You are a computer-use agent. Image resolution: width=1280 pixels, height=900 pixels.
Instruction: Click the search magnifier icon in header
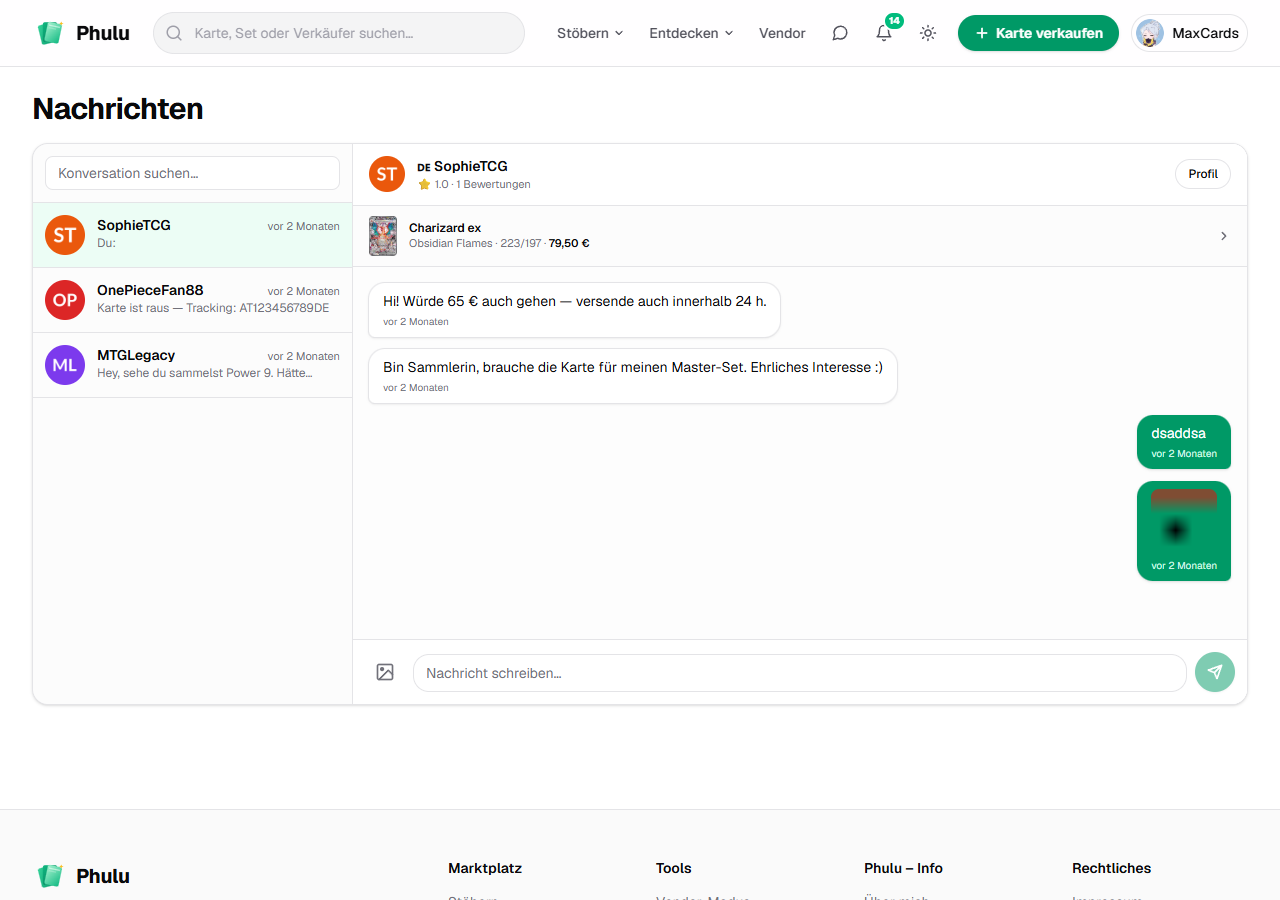click(x=174, y=33)
